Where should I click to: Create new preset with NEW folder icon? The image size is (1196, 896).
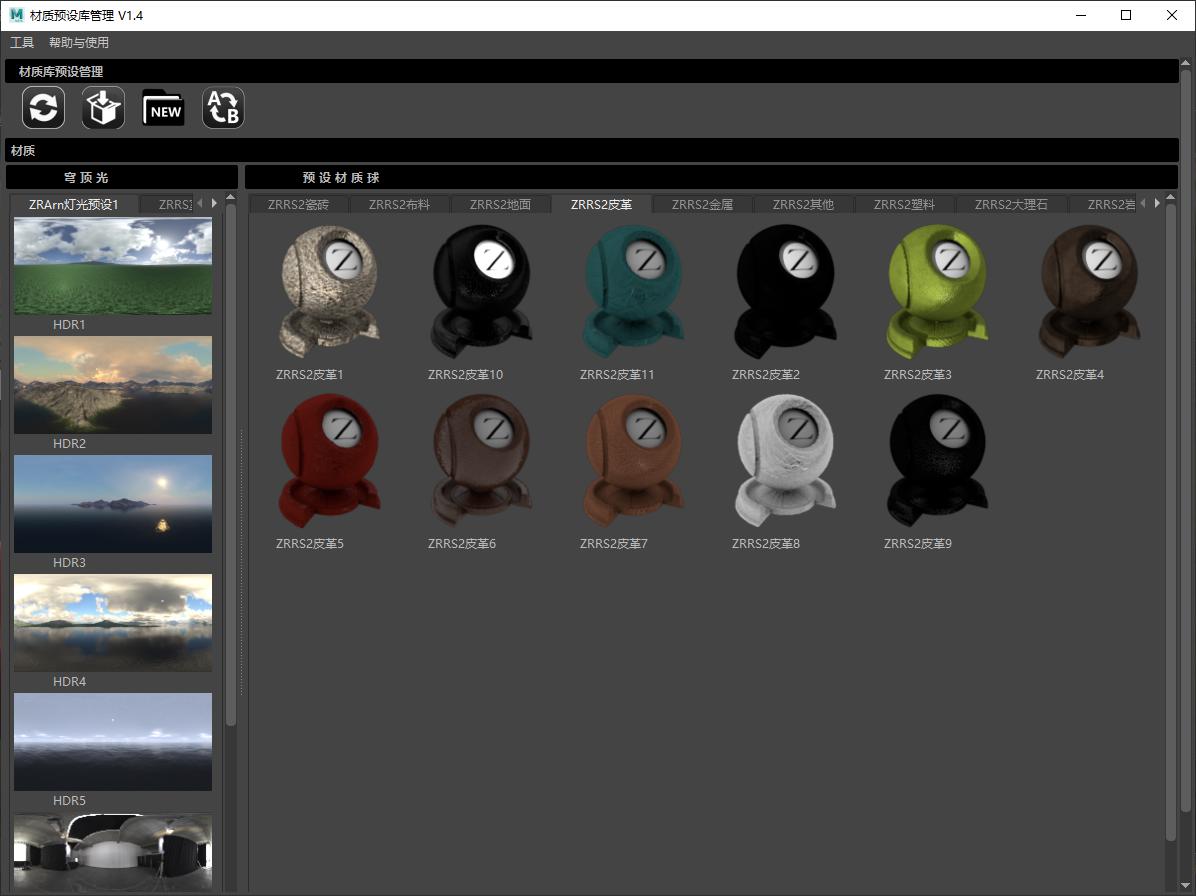click(x=163, y=108)
